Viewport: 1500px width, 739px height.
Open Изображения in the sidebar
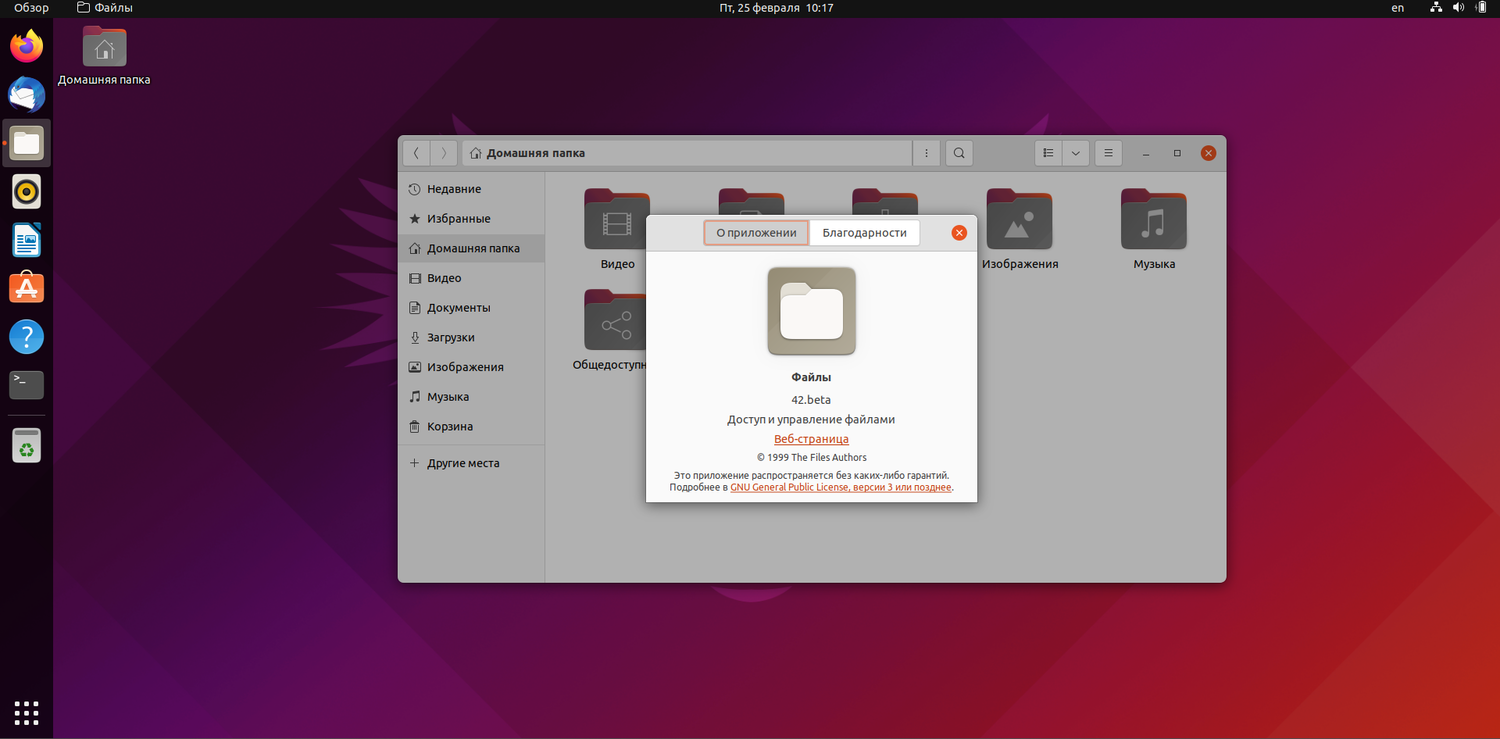pyautogui.click(x=471, y=367)
